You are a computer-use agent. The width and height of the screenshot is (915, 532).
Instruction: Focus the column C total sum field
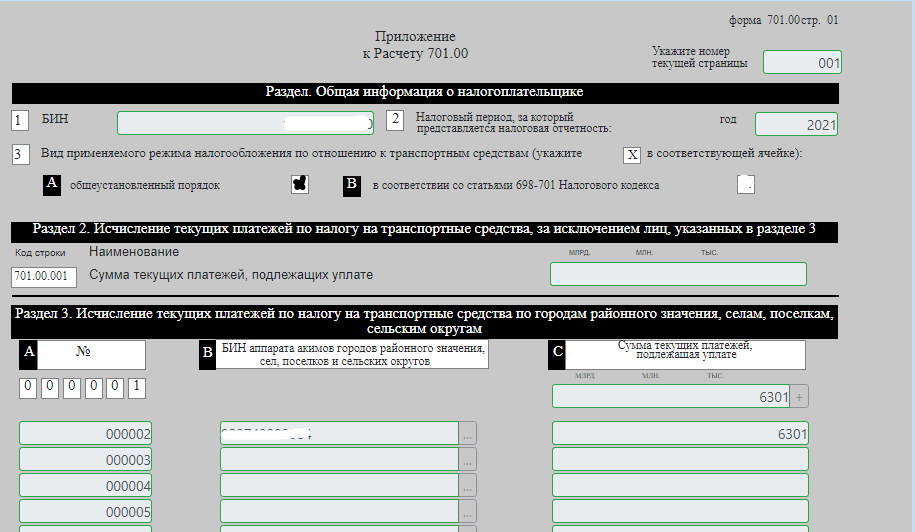click(670, 397)
